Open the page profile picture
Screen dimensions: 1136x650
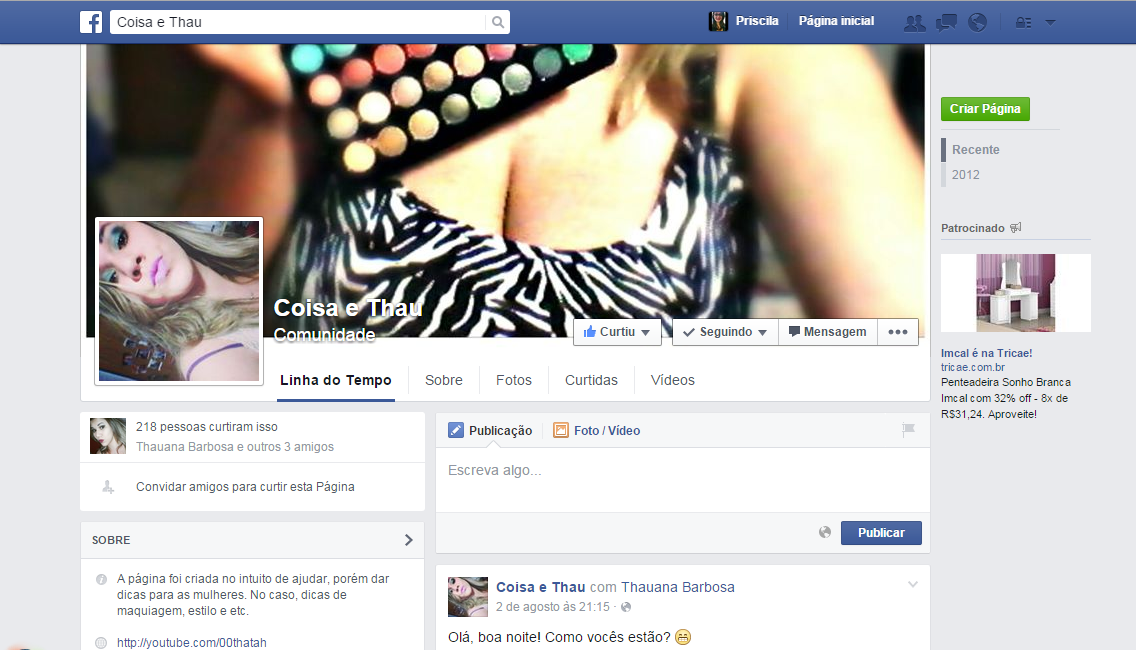point(179,301)
